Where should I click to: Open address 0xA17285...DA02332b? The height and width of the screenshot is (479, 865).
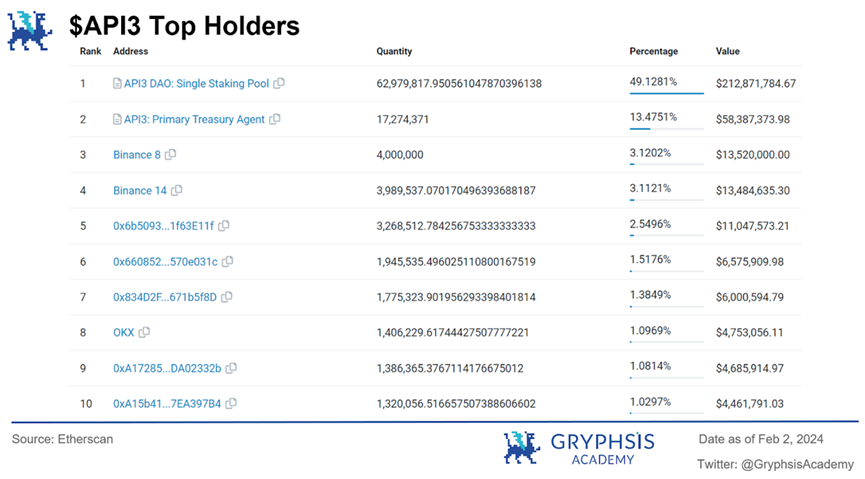tap(167, 368)
